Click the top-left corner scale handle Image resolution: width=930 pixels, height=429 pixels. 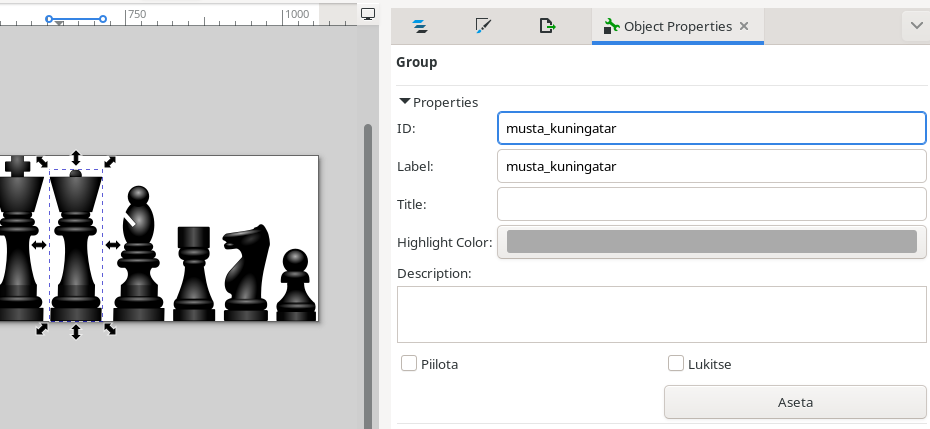point(42,161)
